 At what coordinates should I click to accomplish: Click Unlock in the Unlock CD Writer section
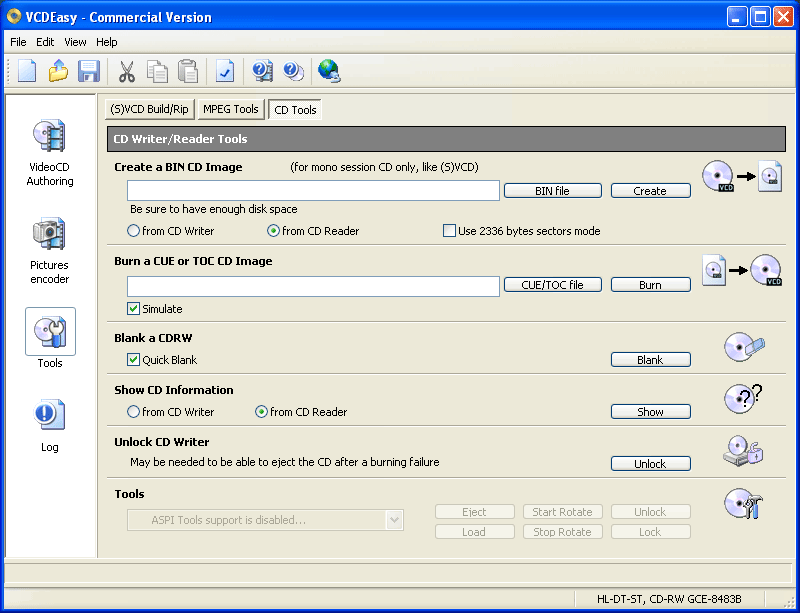point(651,464)
